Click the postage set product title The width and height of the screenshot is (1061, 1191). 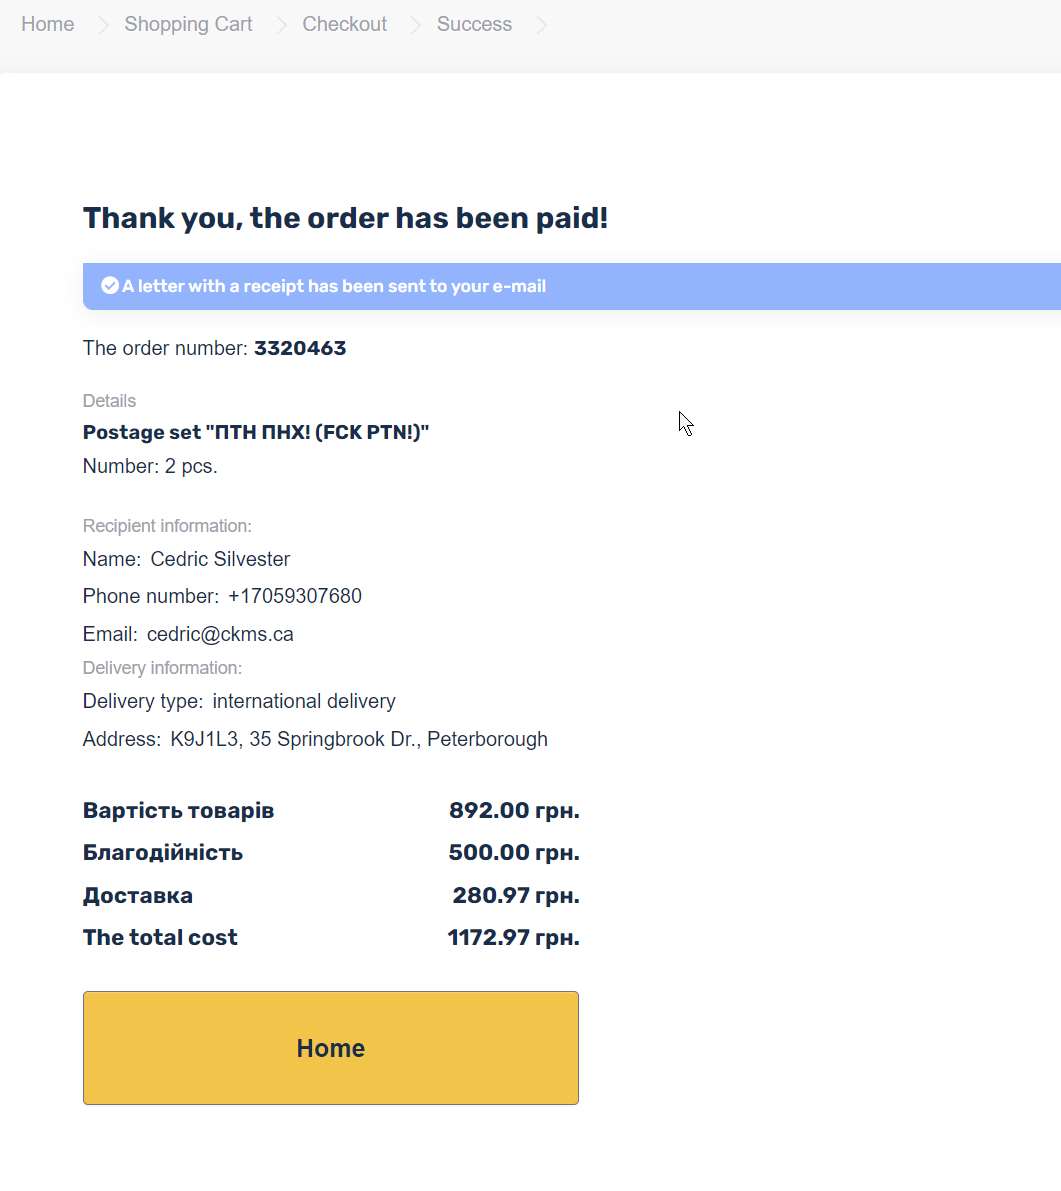(255, 432)
